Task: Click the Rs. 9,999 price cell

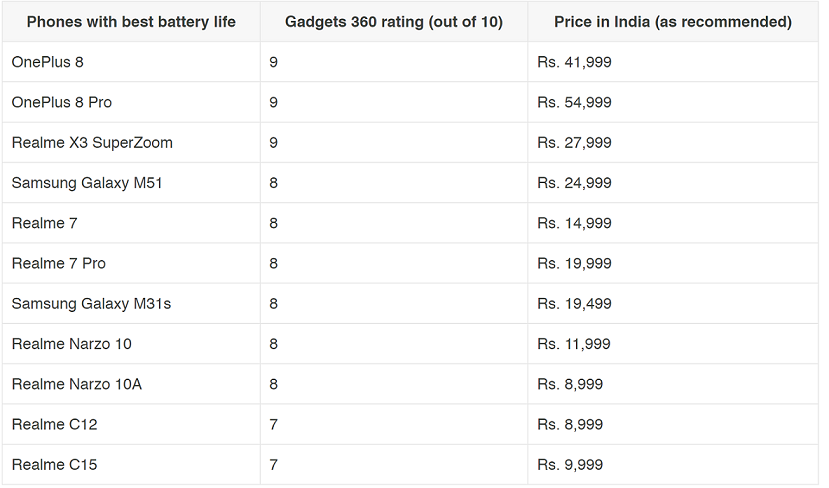Action: 570,465
